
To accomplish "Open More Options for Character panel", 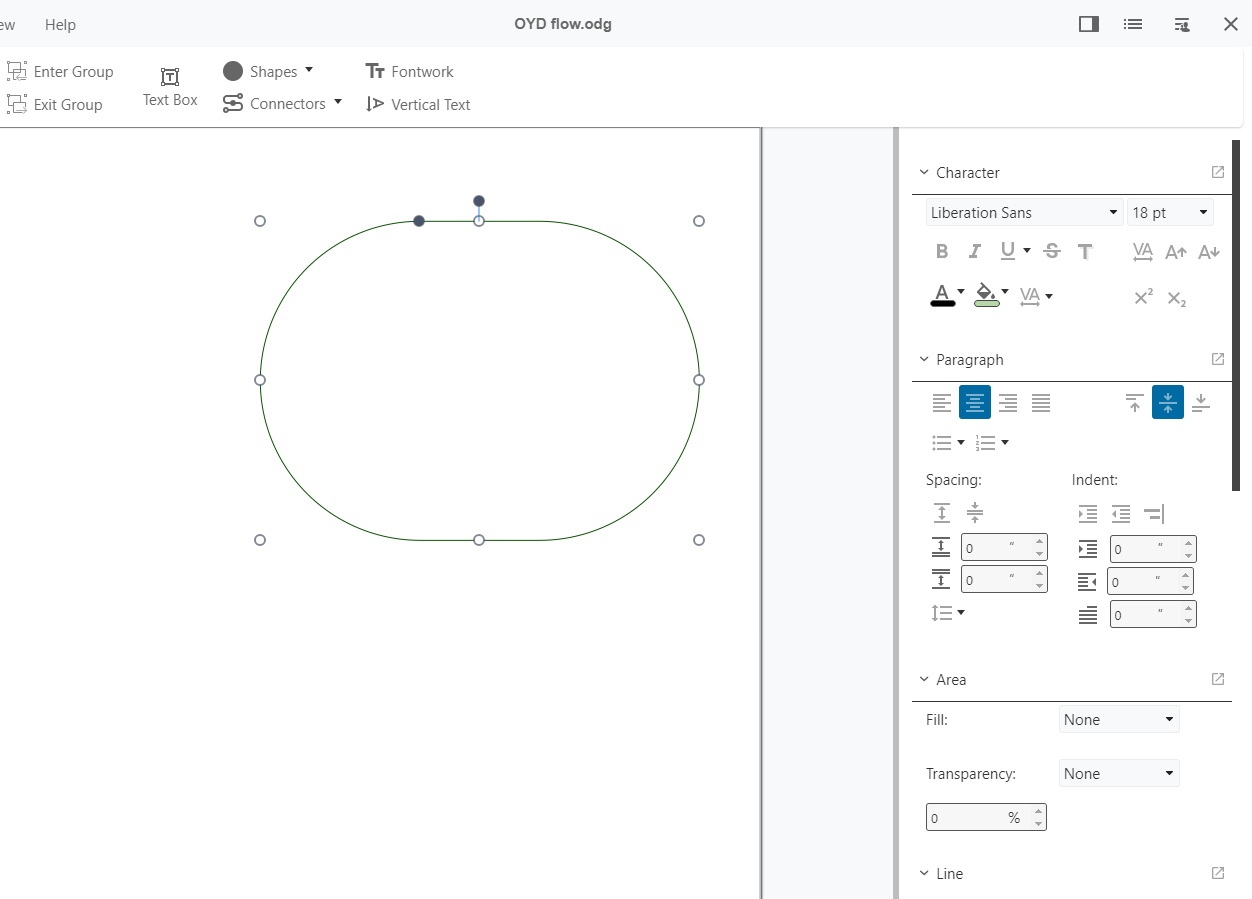I will 1218,172.
